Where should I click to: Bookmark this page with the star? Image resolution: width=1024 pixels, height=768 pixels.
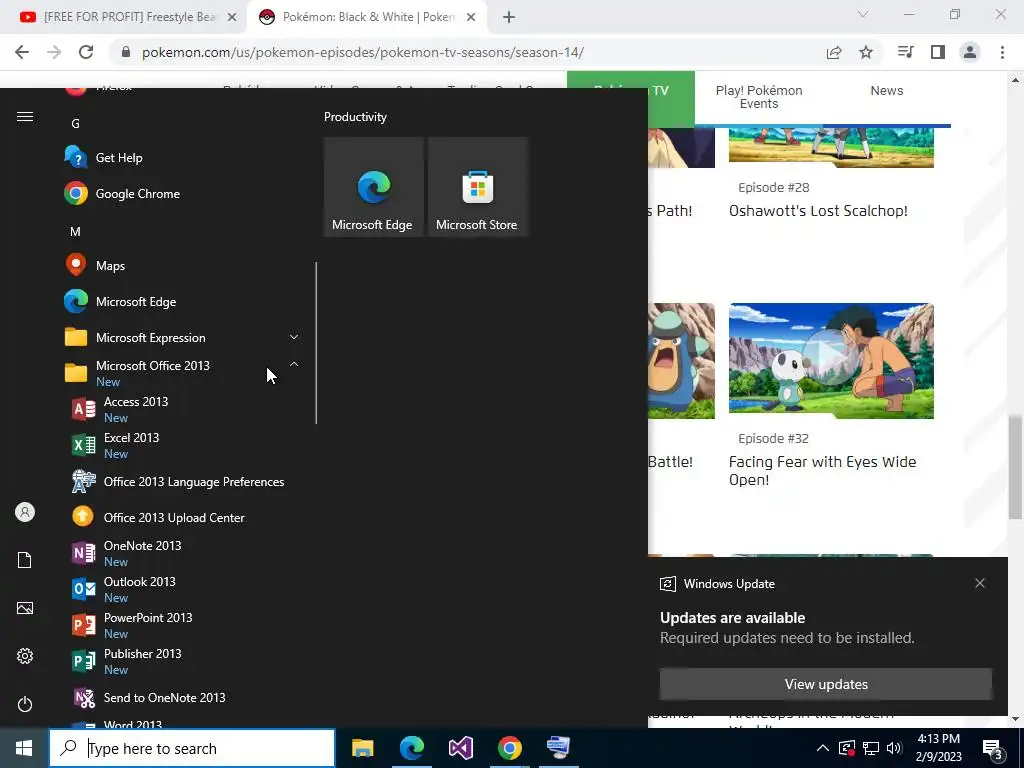point(866,52)
